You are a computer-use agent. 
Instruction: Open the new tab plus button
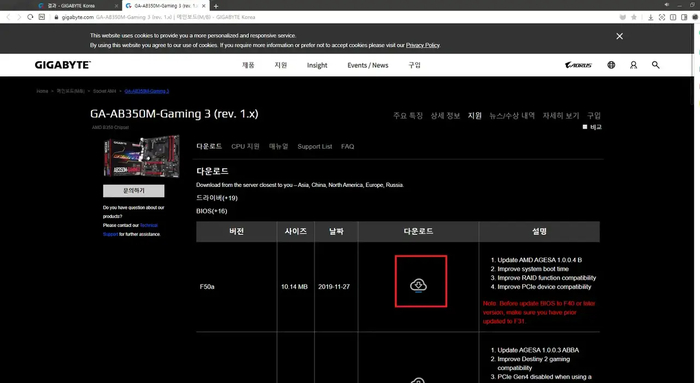216,6
